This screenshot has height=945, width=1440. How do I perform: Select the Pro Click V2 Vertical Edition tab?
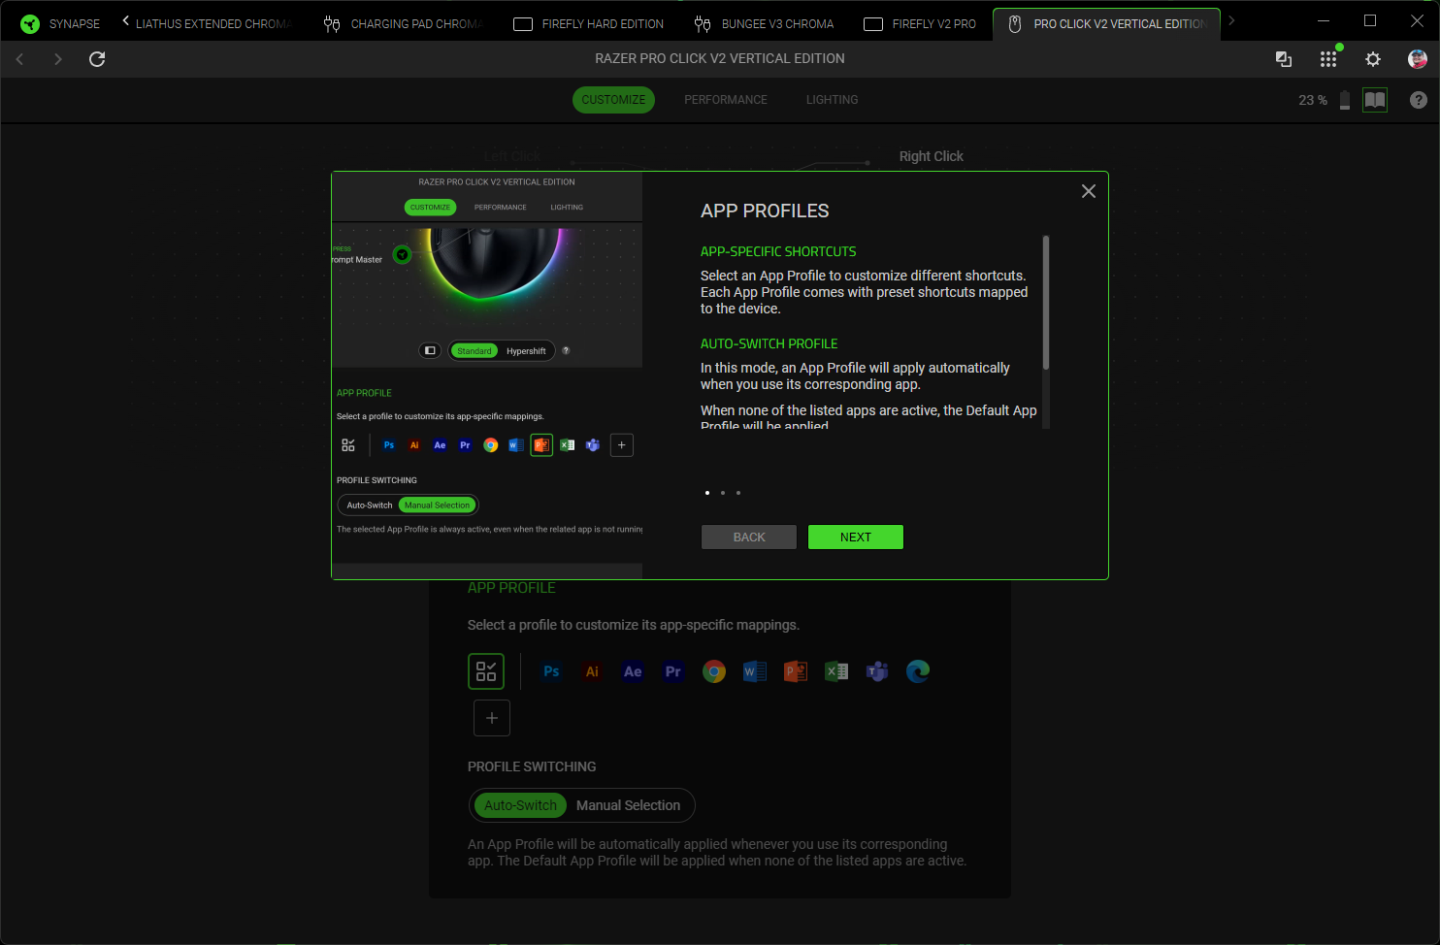tap(1107, 23)
